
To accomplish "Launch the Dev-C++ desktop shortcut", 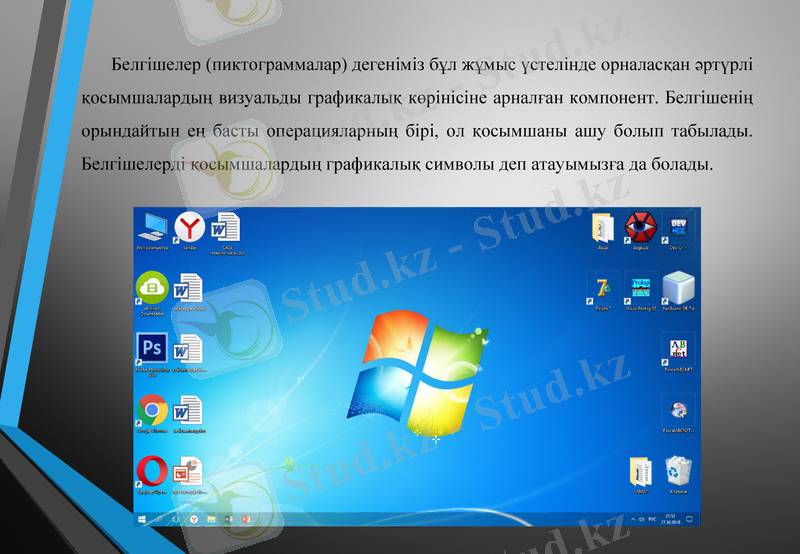I will pos(678,229).
